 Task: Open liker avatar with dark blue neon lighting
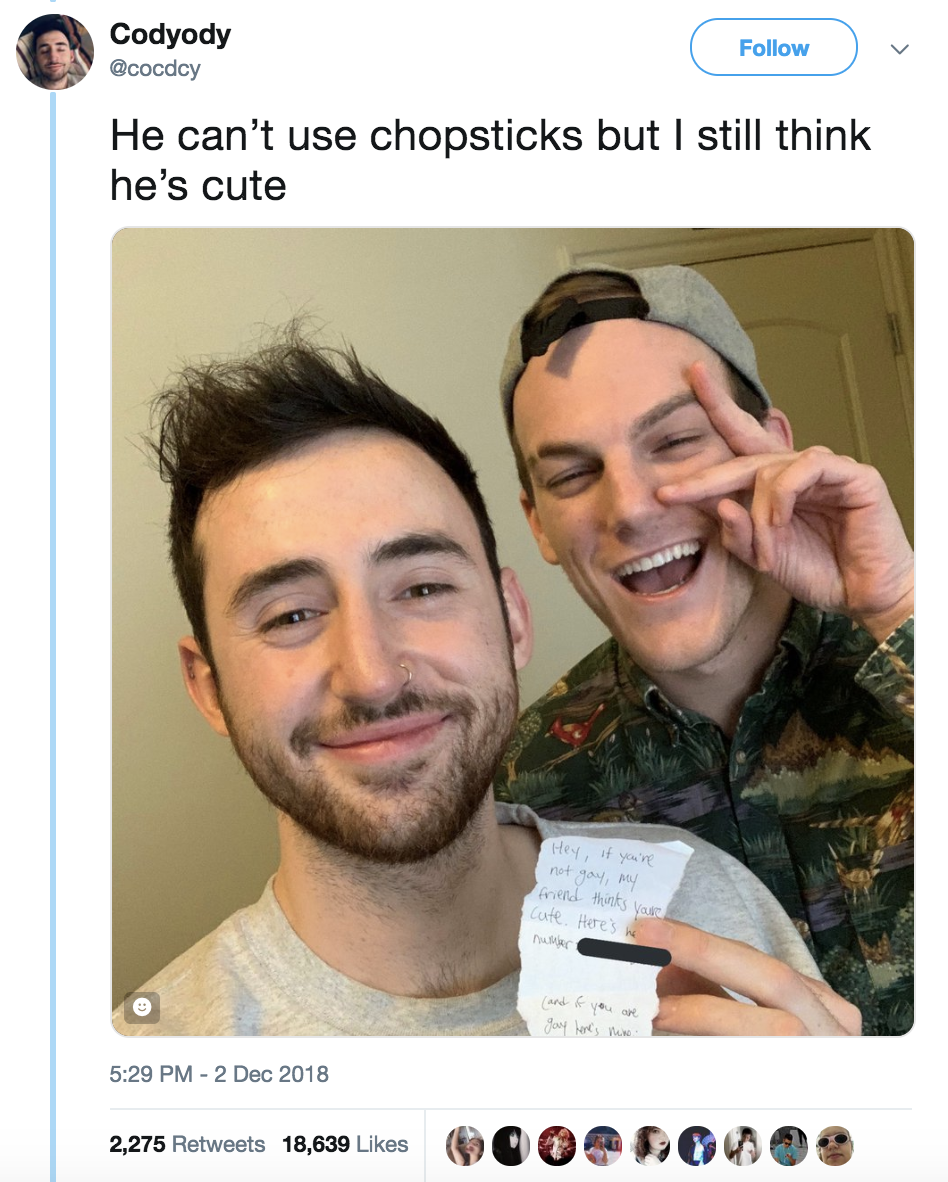tap(696, 1146)
